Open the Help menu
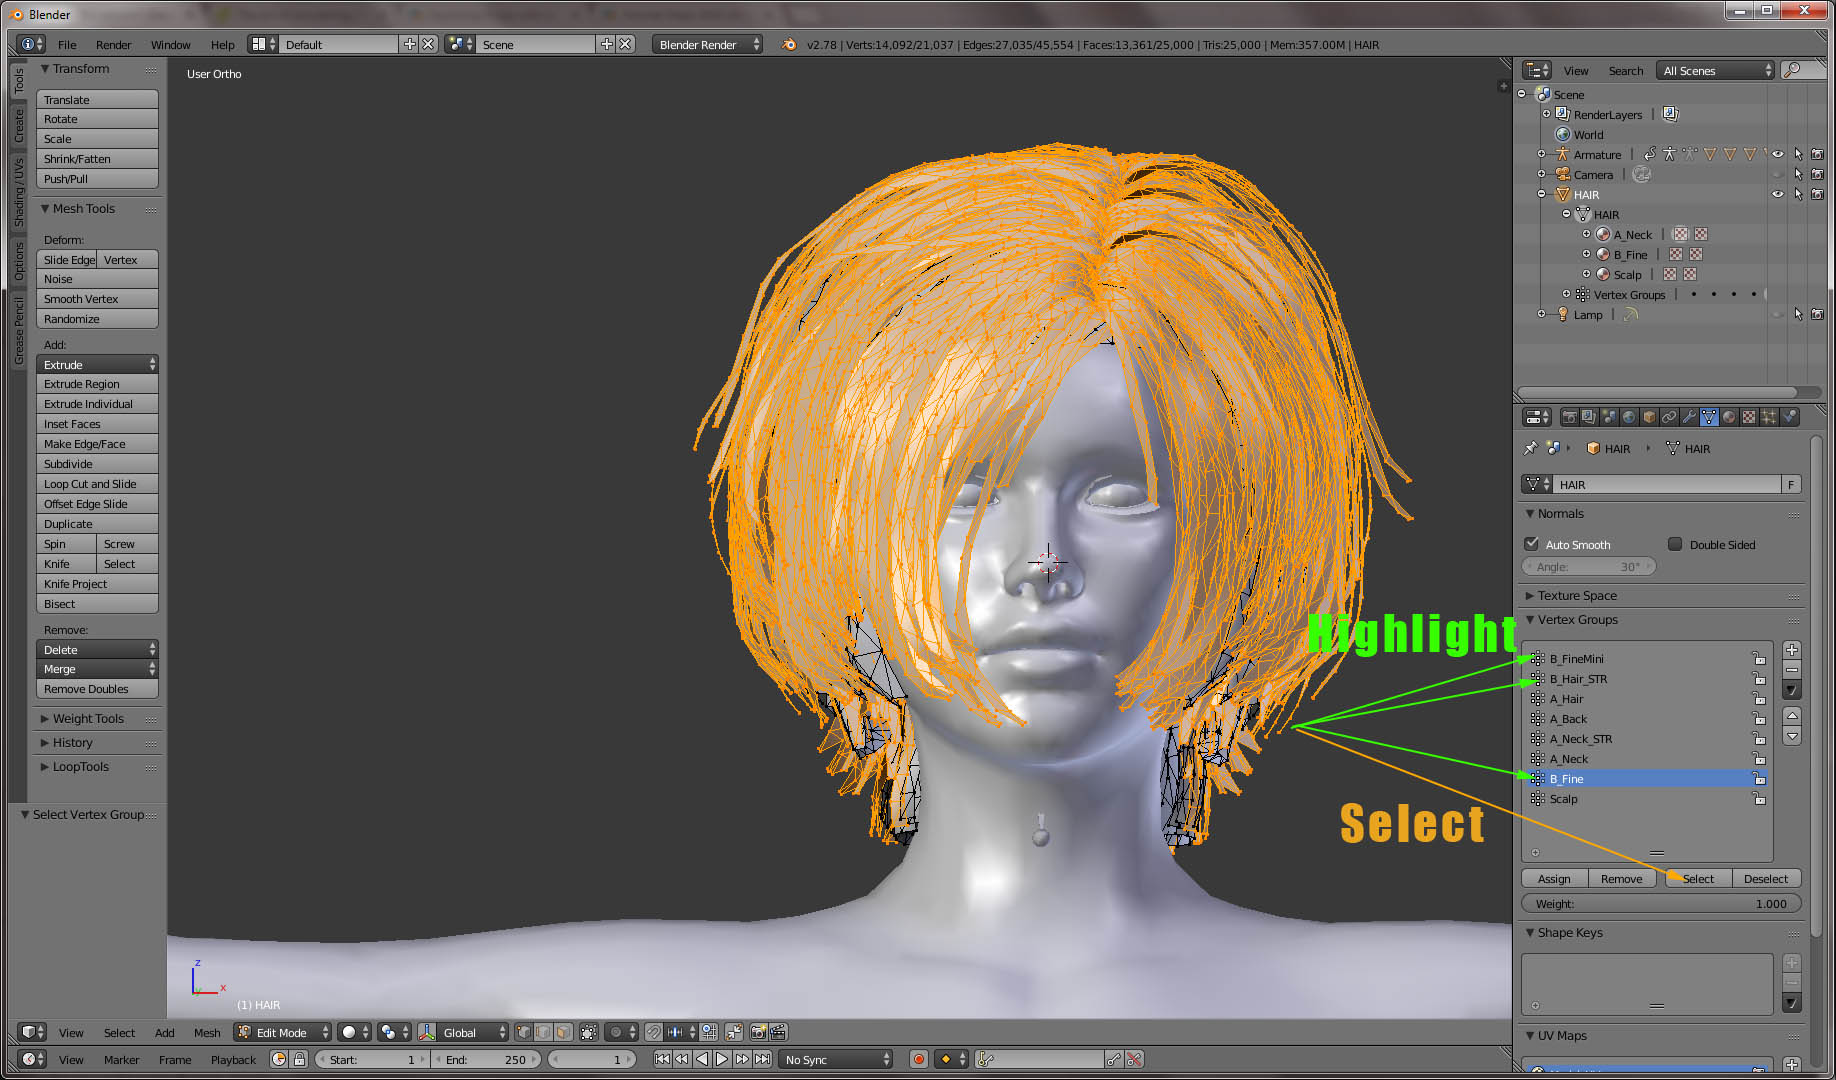The width and height of the screenshot is (1836, 1080). (222, 44)
